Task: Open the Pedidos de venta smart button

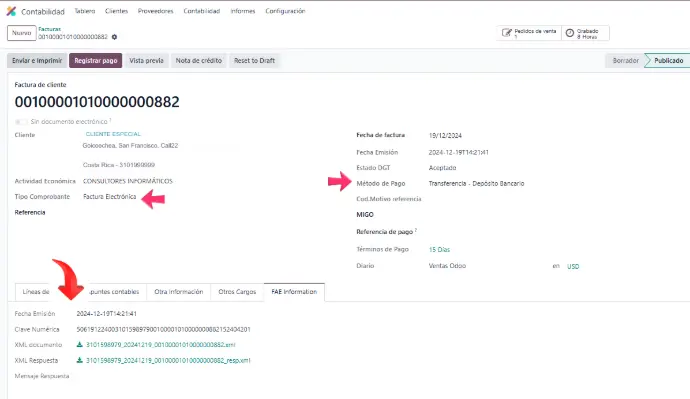Action: (x=529, y=33)
